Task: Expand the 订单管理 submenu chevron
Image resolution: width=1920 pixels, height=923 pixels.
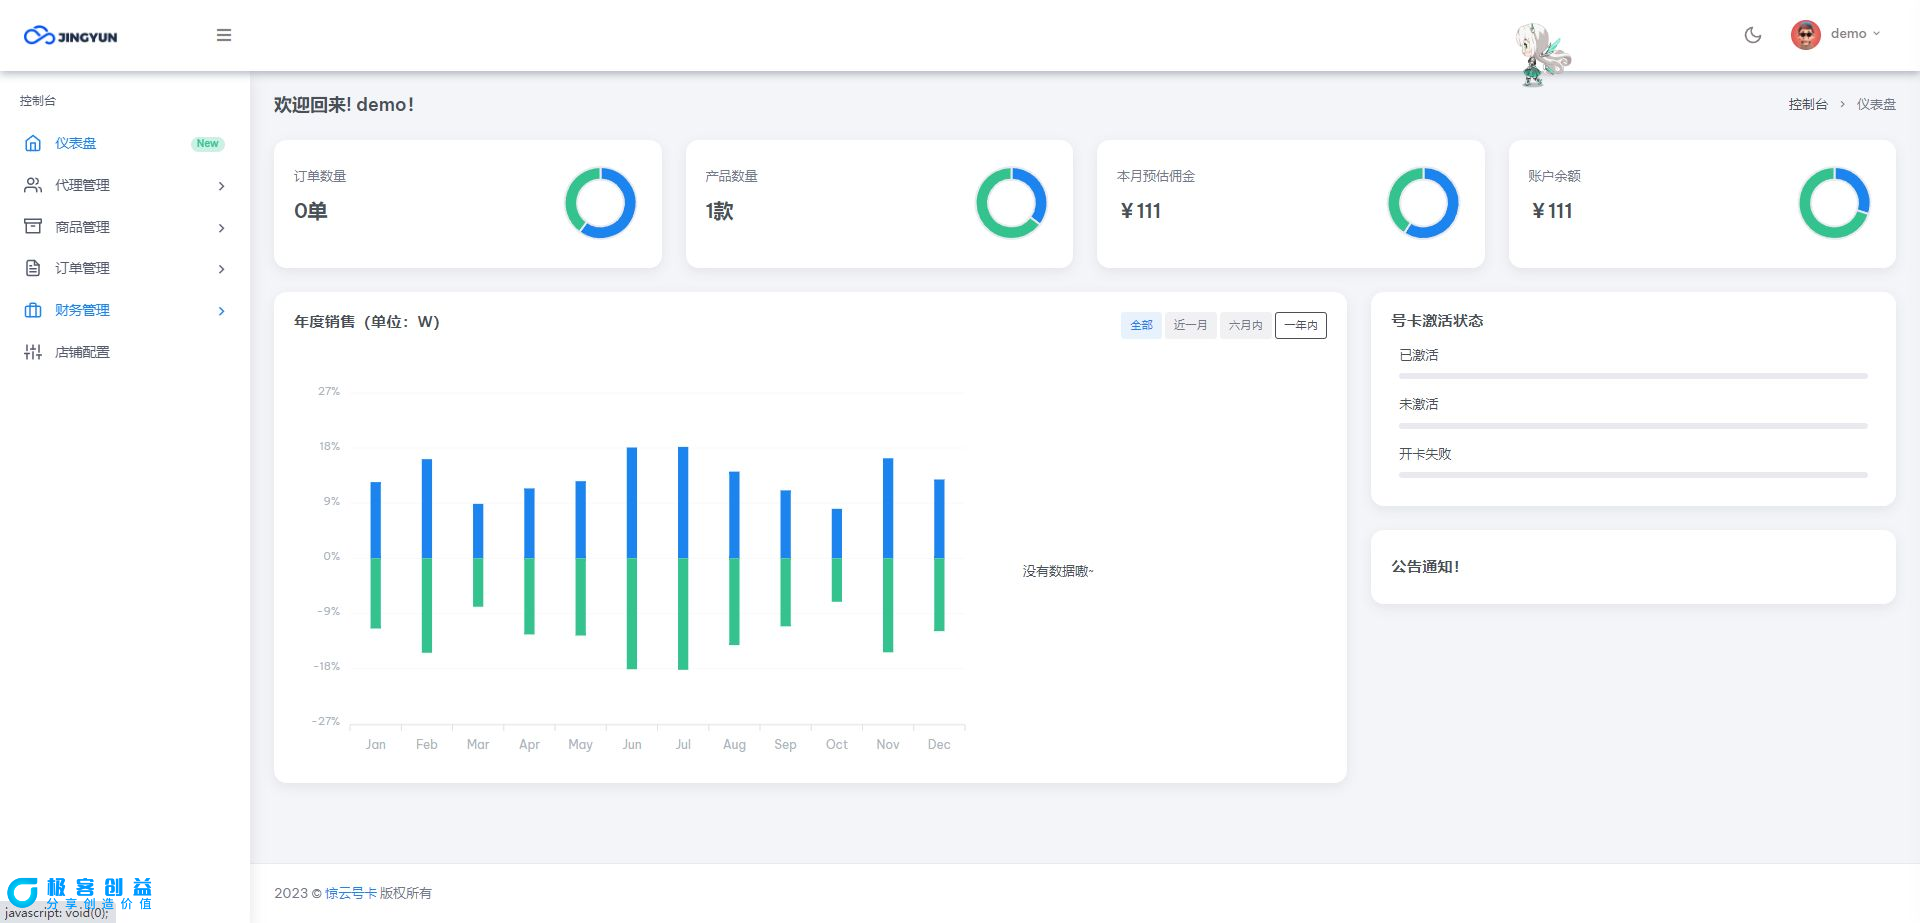Action: pyautogui.click(x=221, y=269)
